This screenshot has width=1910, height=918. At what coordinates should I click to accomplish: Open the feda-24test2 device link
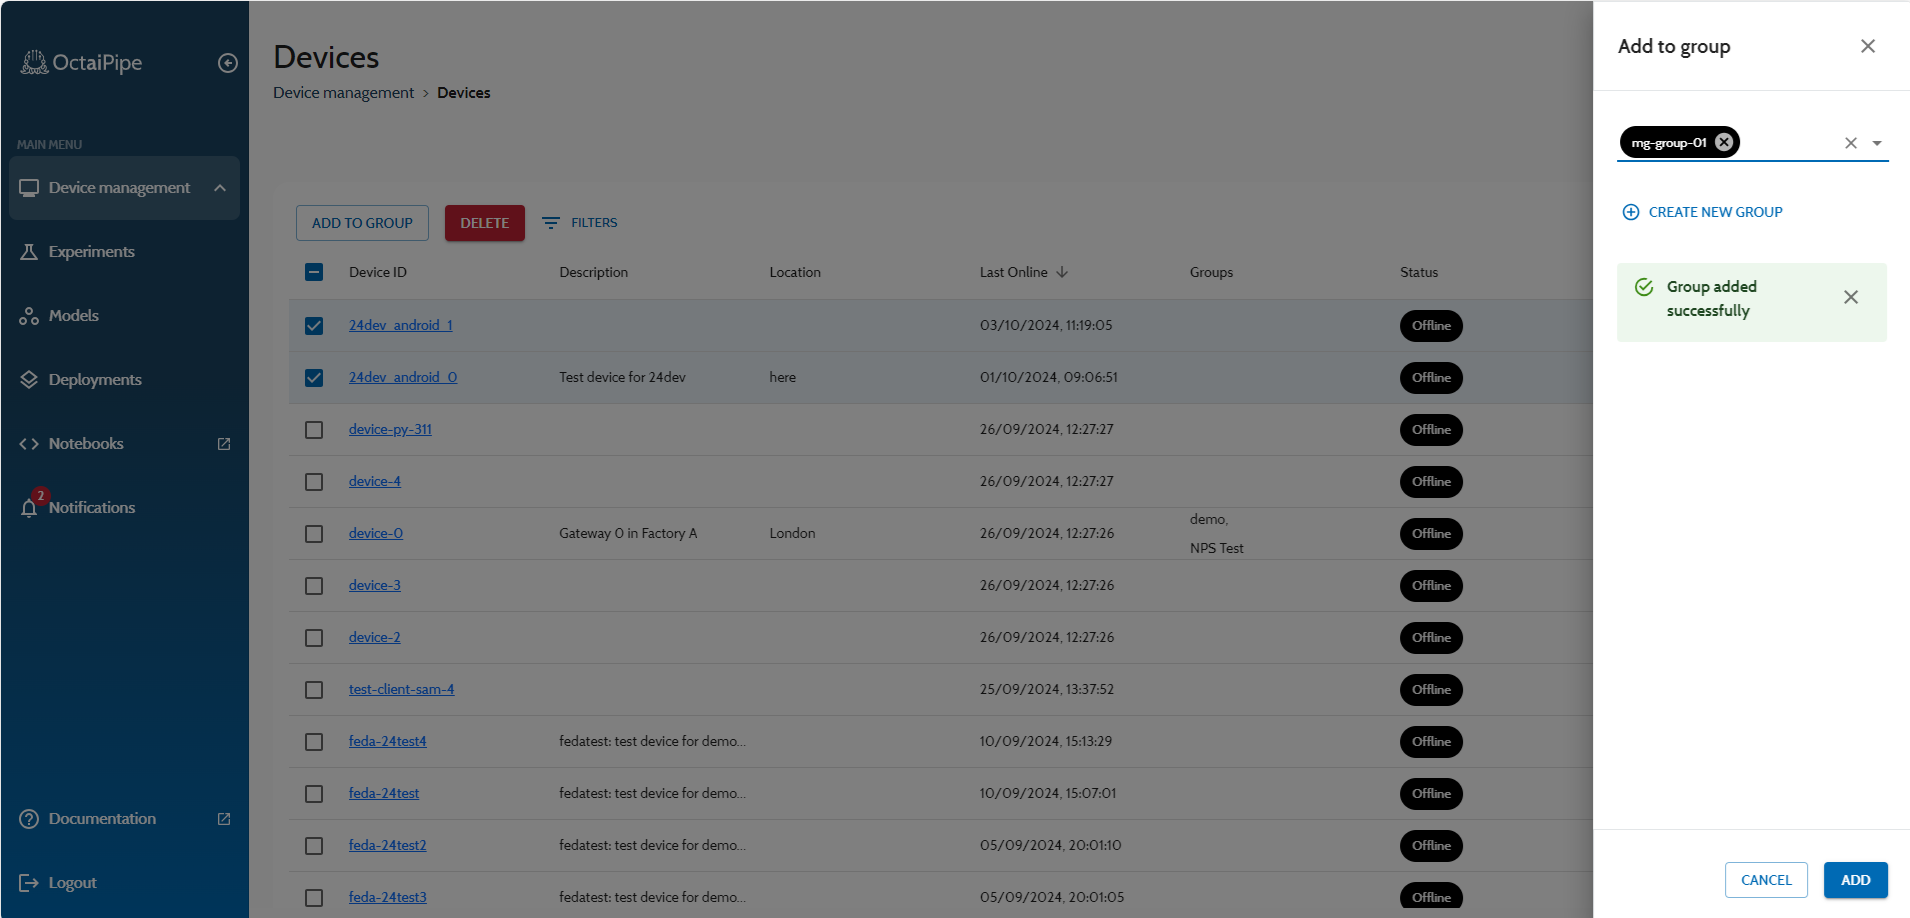[388, 846]
